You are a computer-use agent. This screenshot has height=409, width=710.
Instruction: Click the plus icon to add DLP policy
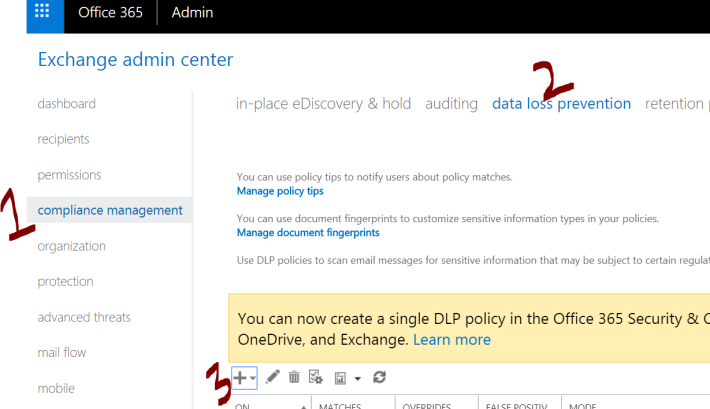pyautogui.click(x=240, y=378)
